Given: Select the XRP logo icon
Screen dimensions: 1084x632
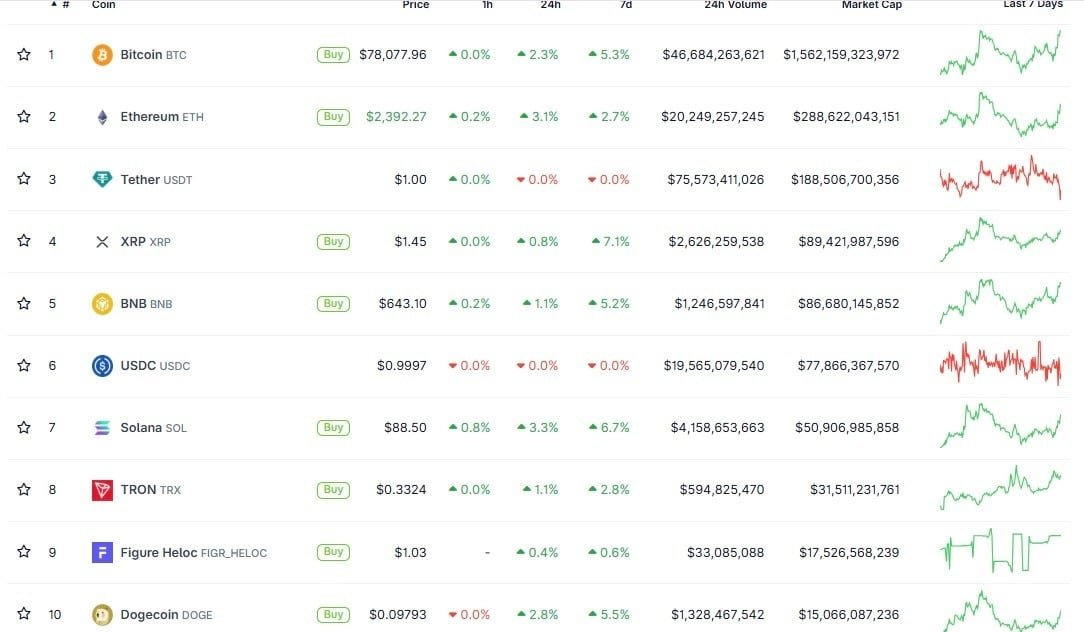Looking at the screenshot, I should pyautogui.click(x=101, y=241).
